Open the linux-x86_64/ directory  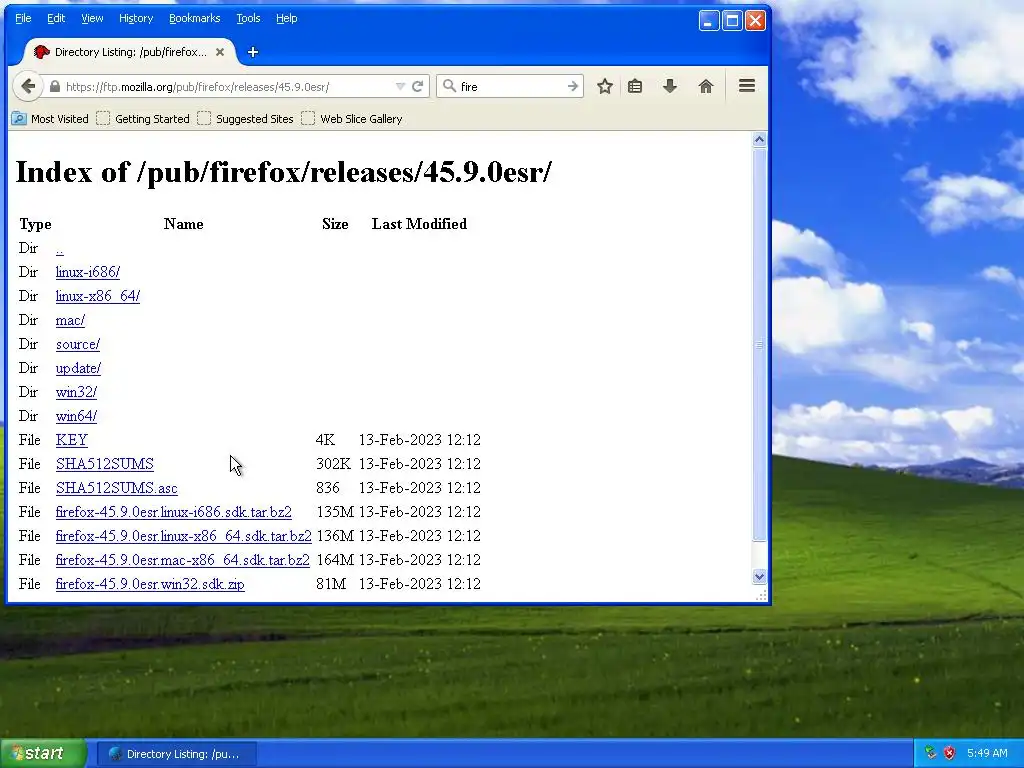tap(97, 296)
